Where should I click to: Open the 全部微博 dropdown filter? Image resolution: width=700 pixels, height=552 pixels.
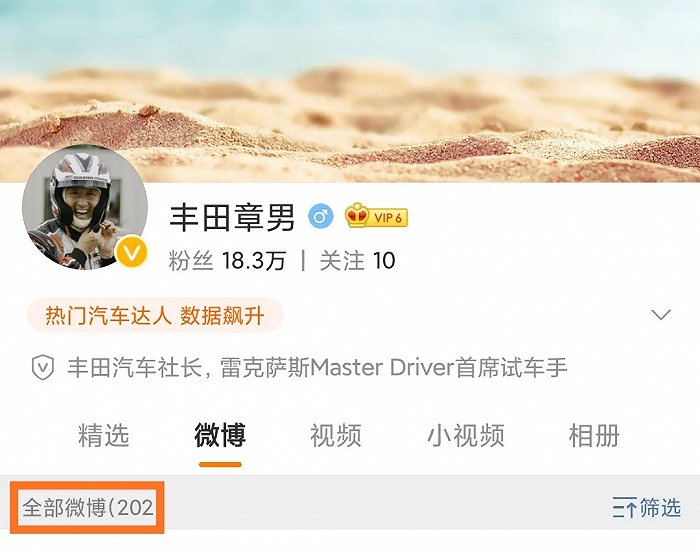pyautogui.click(x=88, y=508)
